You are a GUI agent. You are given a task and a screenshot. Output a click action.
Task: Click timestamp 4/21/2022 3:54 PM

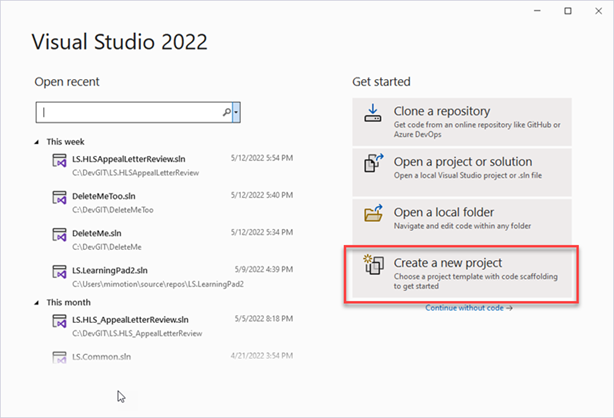tap(262, 356)
